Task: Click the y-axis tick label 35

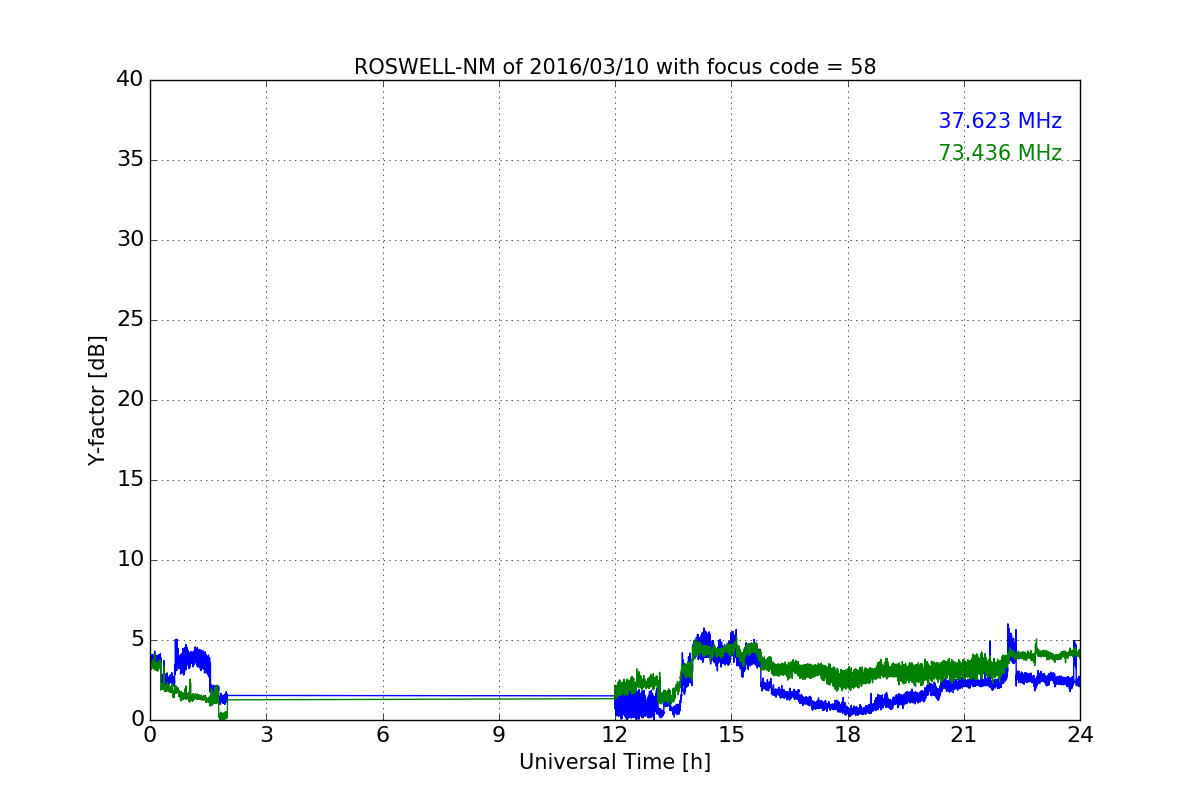Action: (x=129, y=160)
